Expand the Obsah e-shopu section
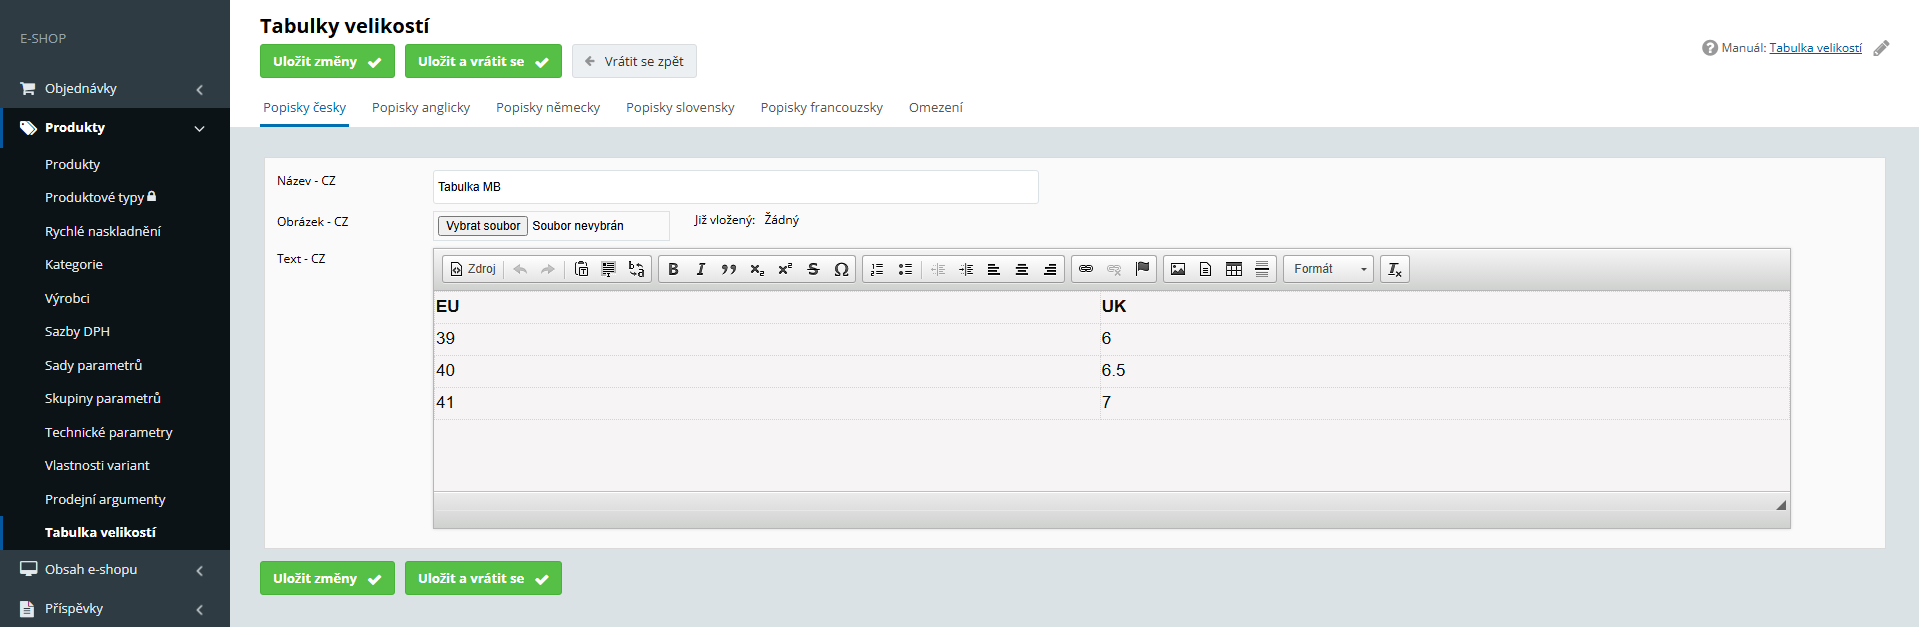The height and width of the screenshot is (627, 1919). coord(115,570)
